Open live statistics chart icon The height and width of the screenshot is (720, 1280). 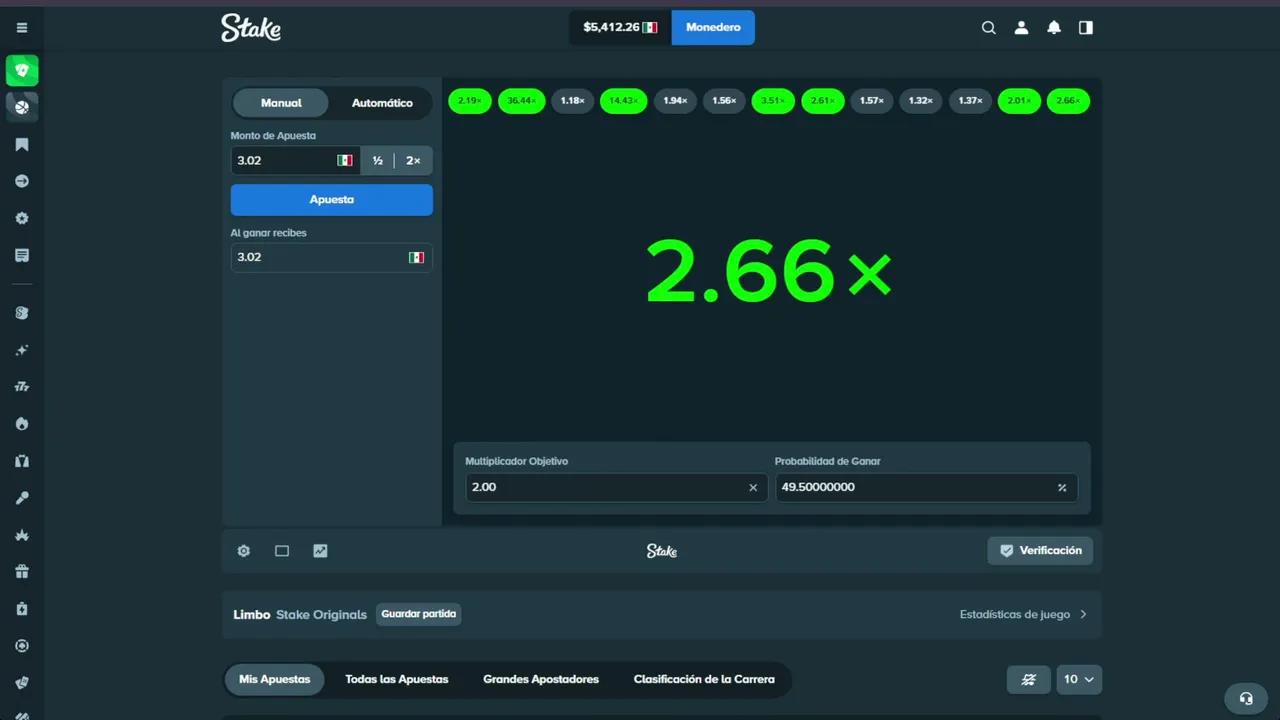(320, 551)
